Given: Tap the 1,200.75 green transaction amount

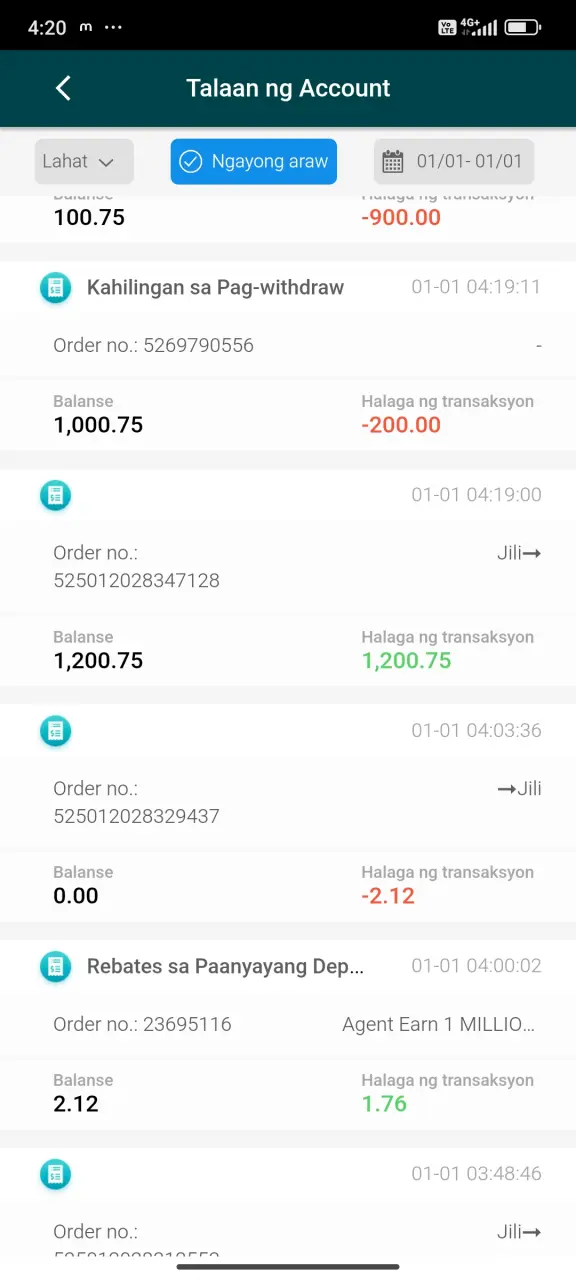Looking at the screenshot, I should [x=407, y=660].
